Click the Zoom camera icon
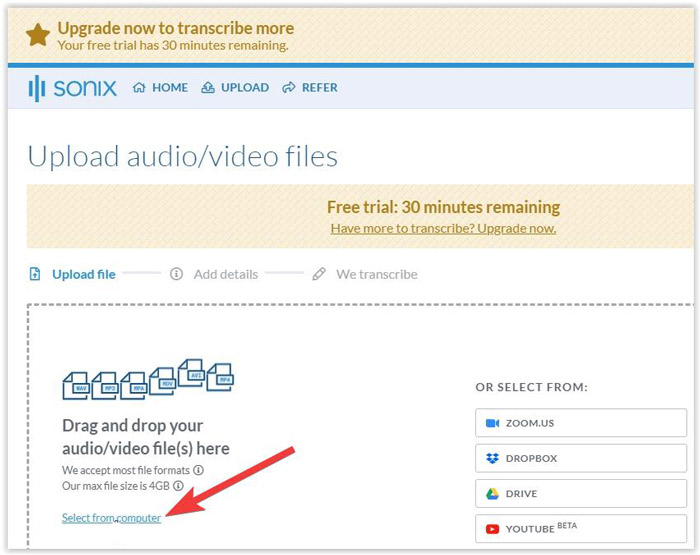 tap(492, 423)
